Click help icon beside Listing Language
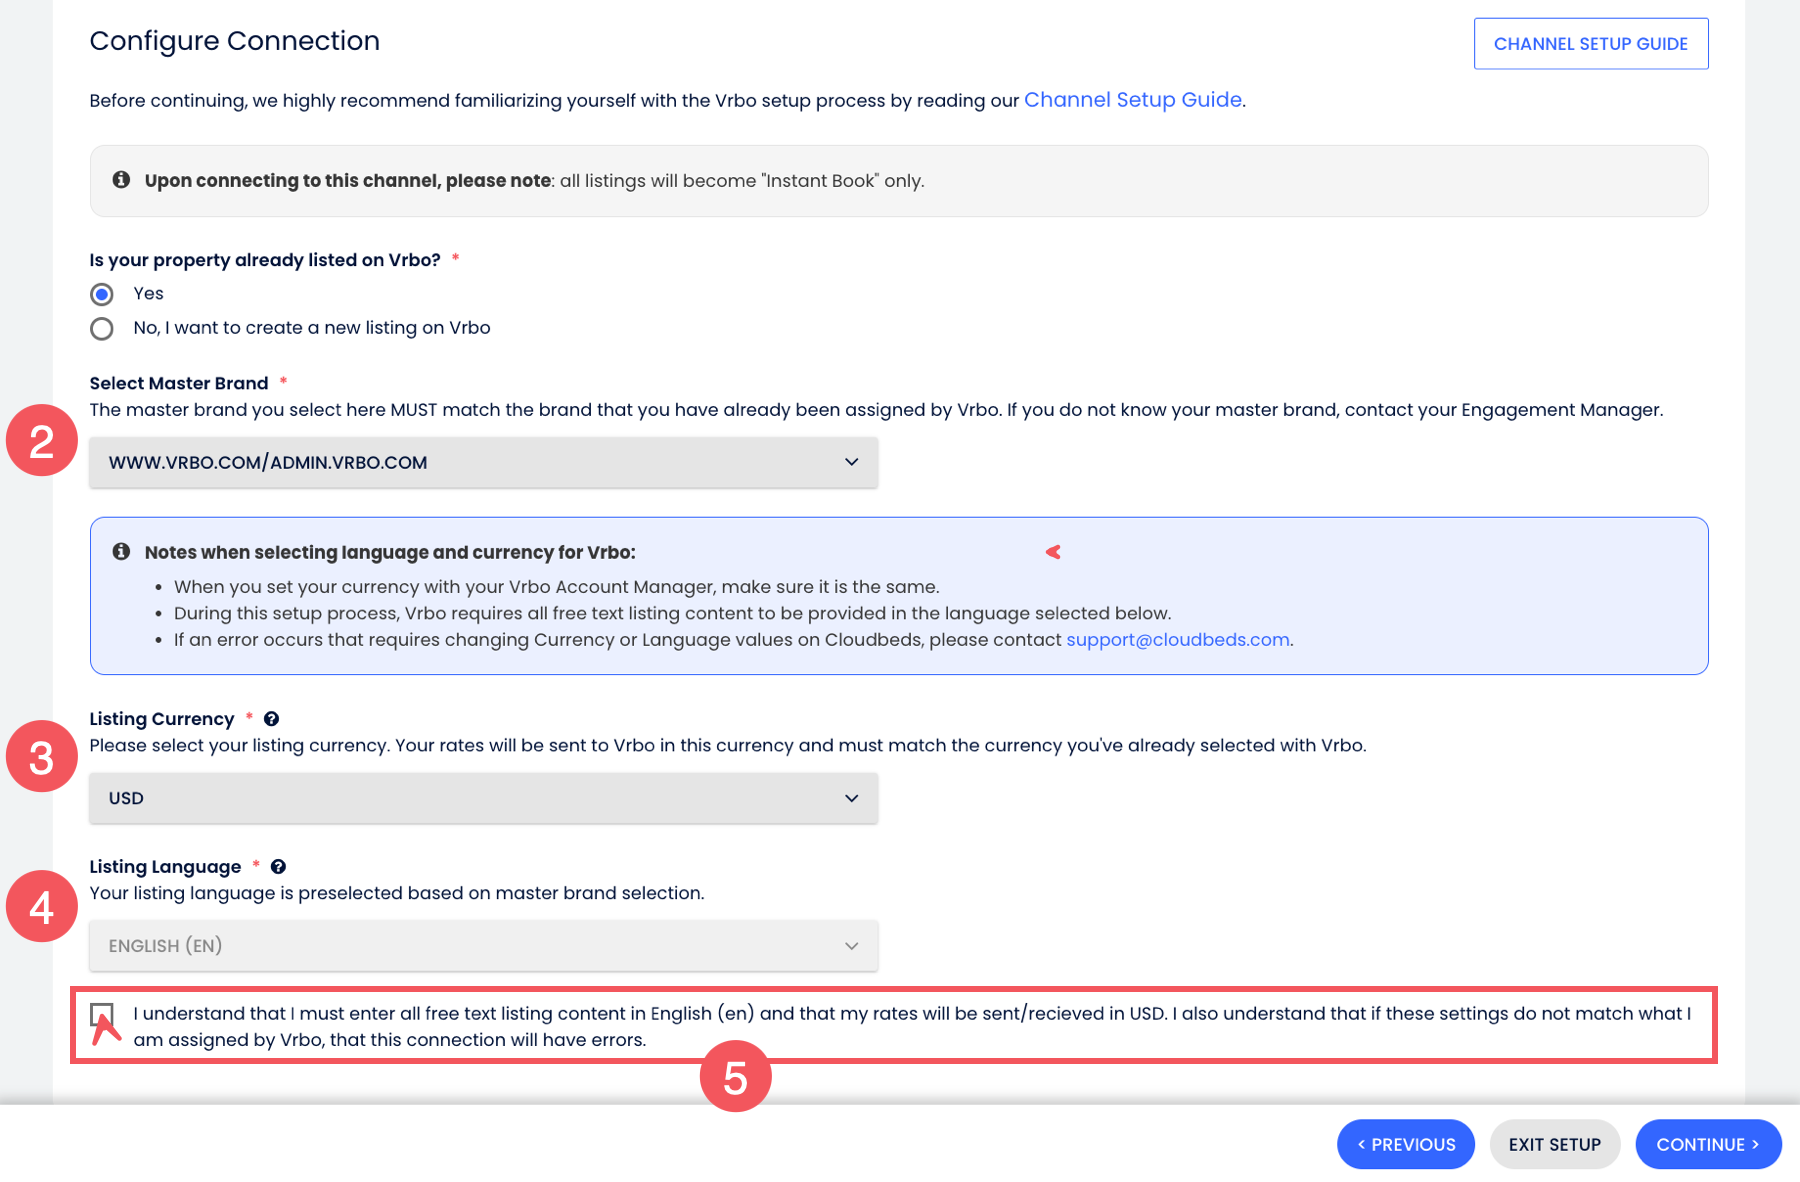Screen dimensions: 1800x1182 click(x=278, y=867)
